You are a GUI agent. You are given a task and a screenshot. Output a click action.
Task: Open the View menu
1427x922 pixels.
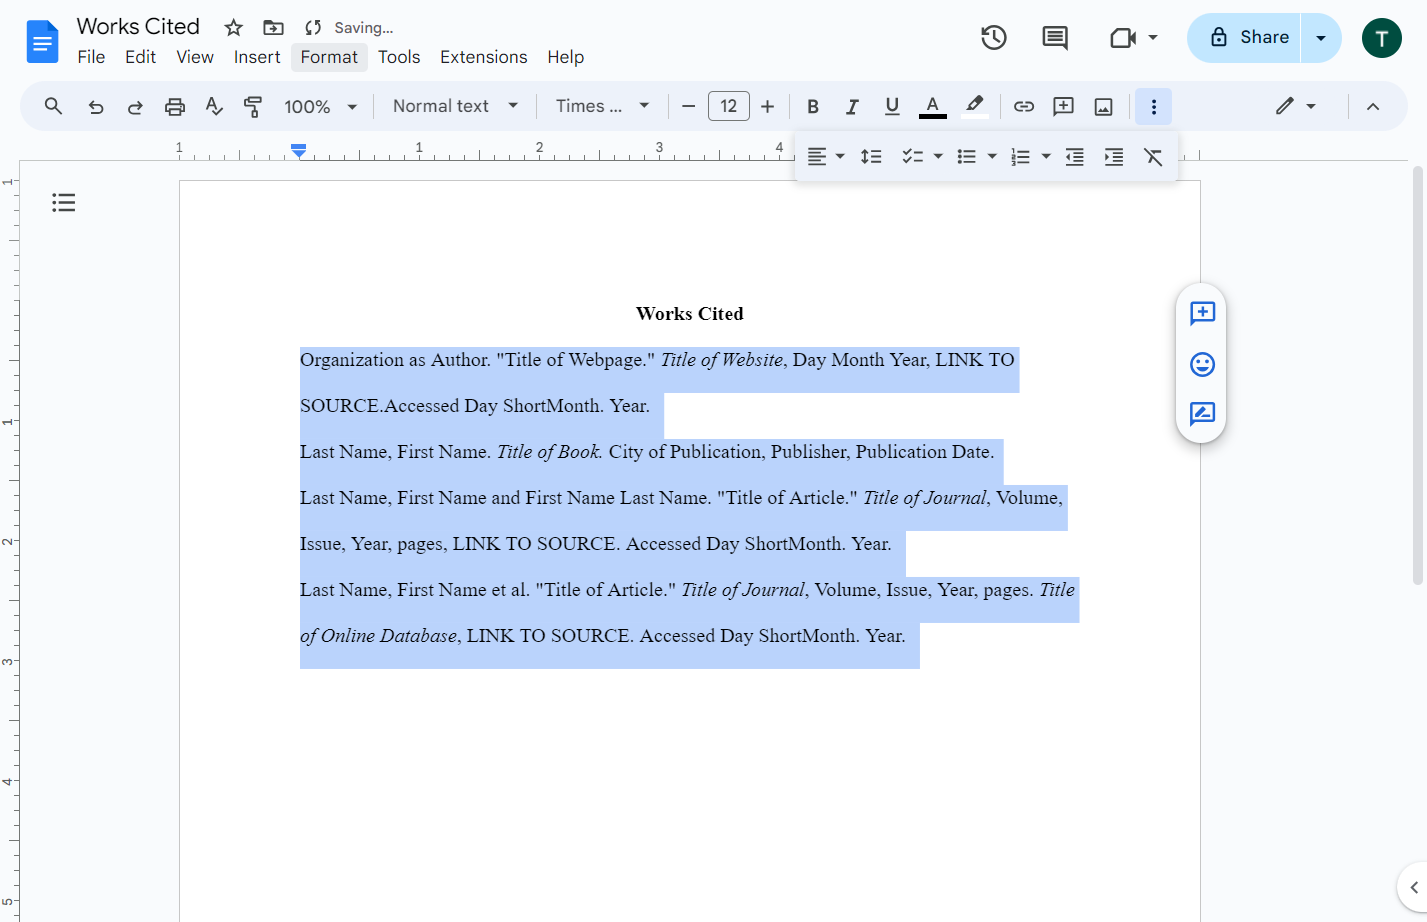(195, 57)
